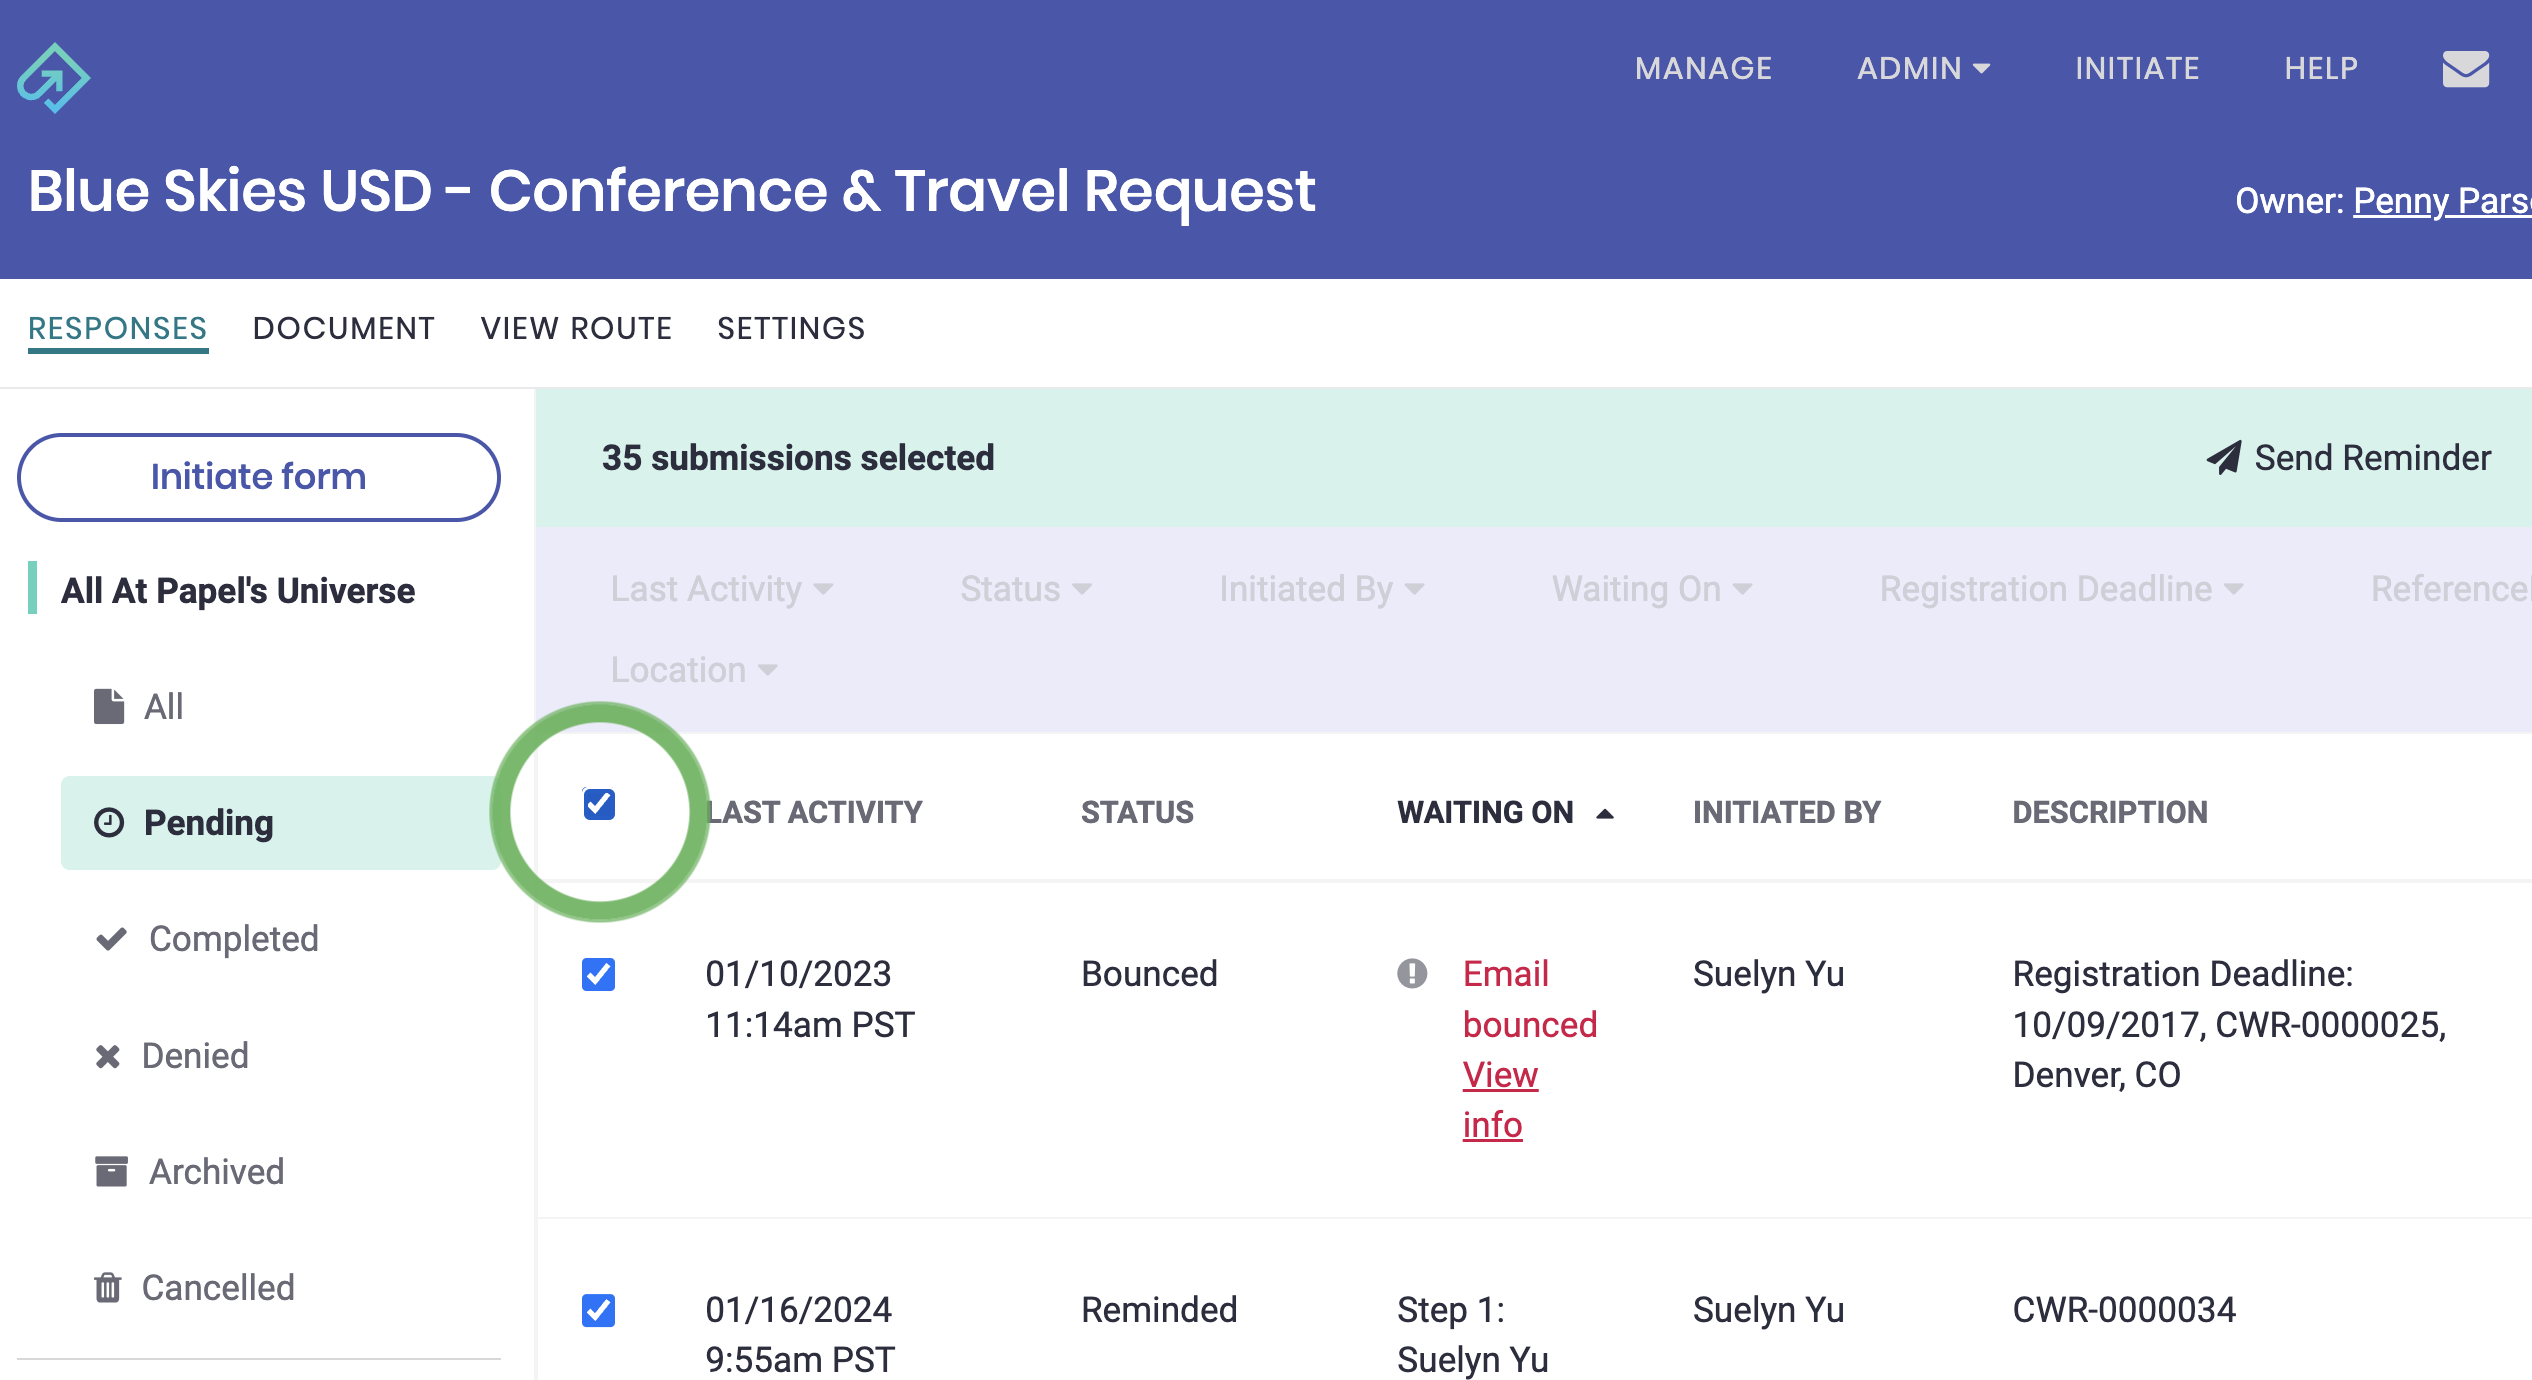
Task: Click the paper plane Send Reminder icon
Action: pyautogui.click(x=2223, y=458)
